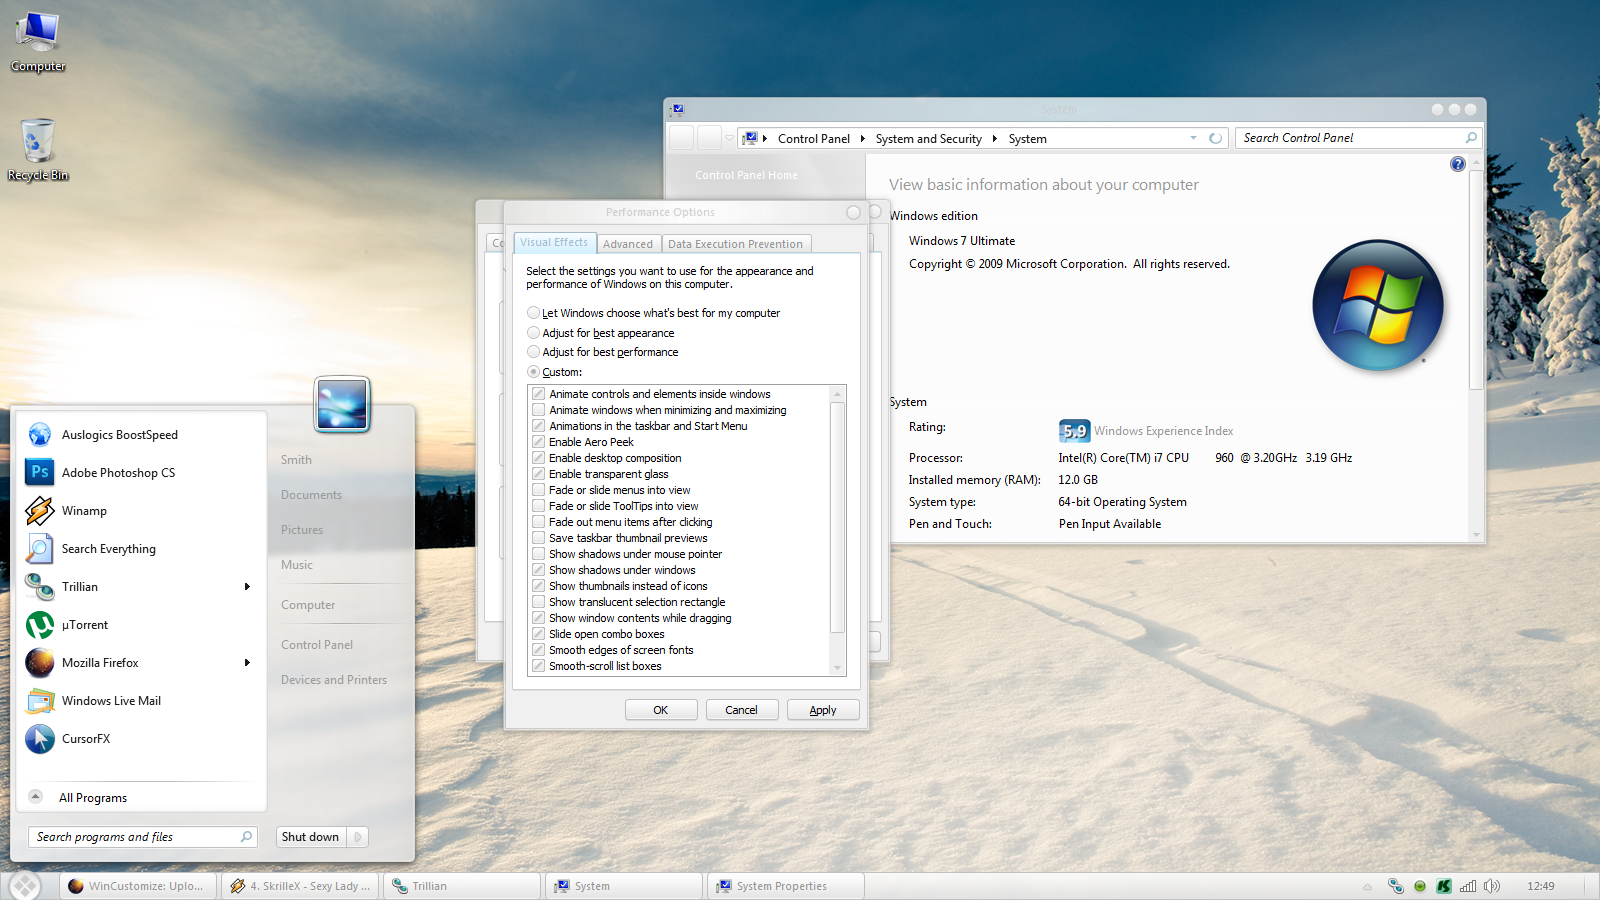Click the help question mark icon
The width and height of the screenshot is (1600, 900).
[x=1457, y=164]
